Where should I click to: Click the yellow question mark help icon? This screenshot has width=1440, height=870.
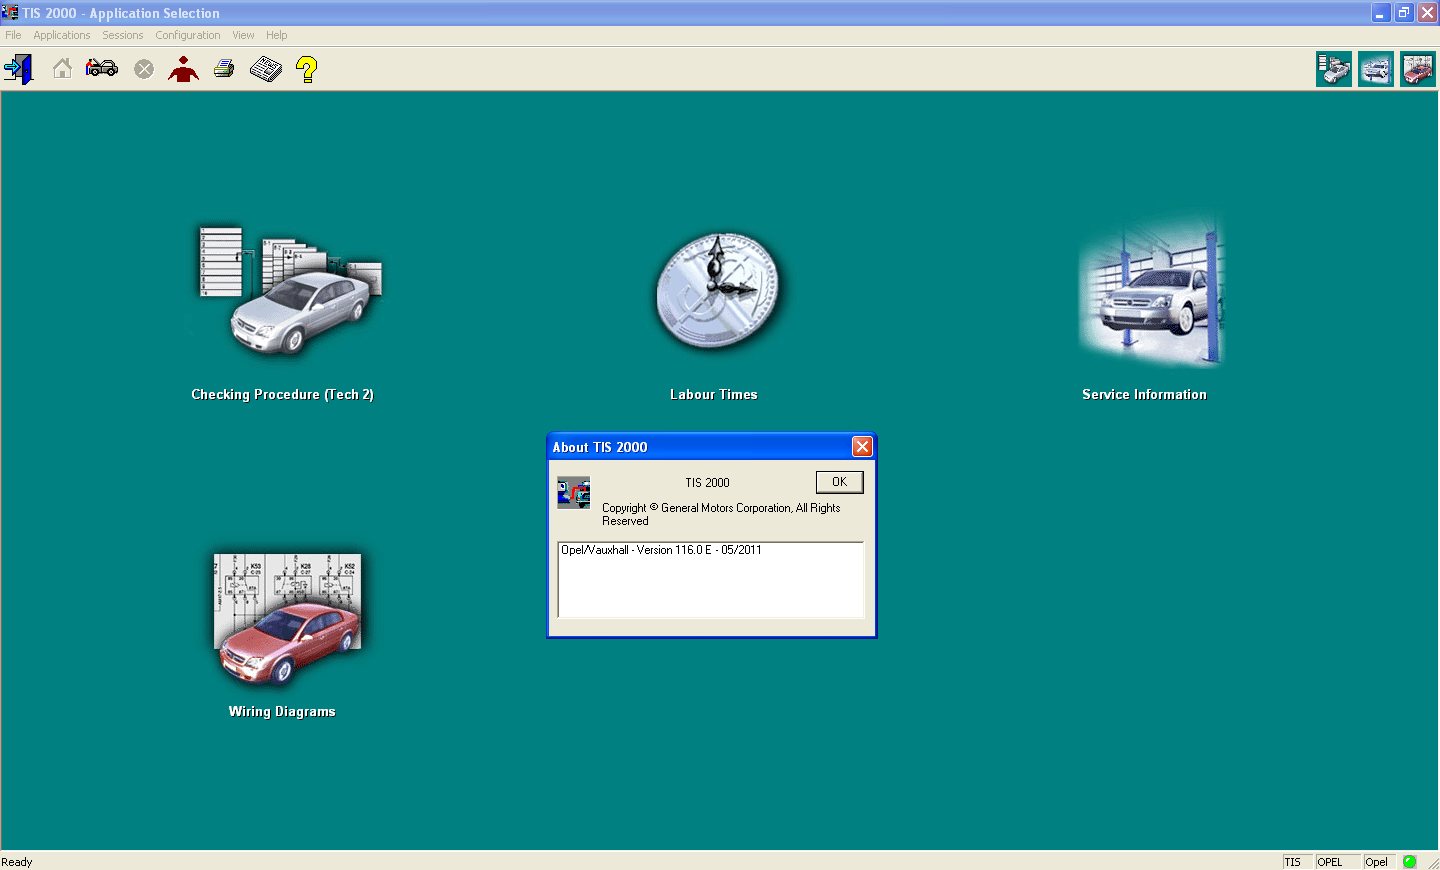click(307, 69)
